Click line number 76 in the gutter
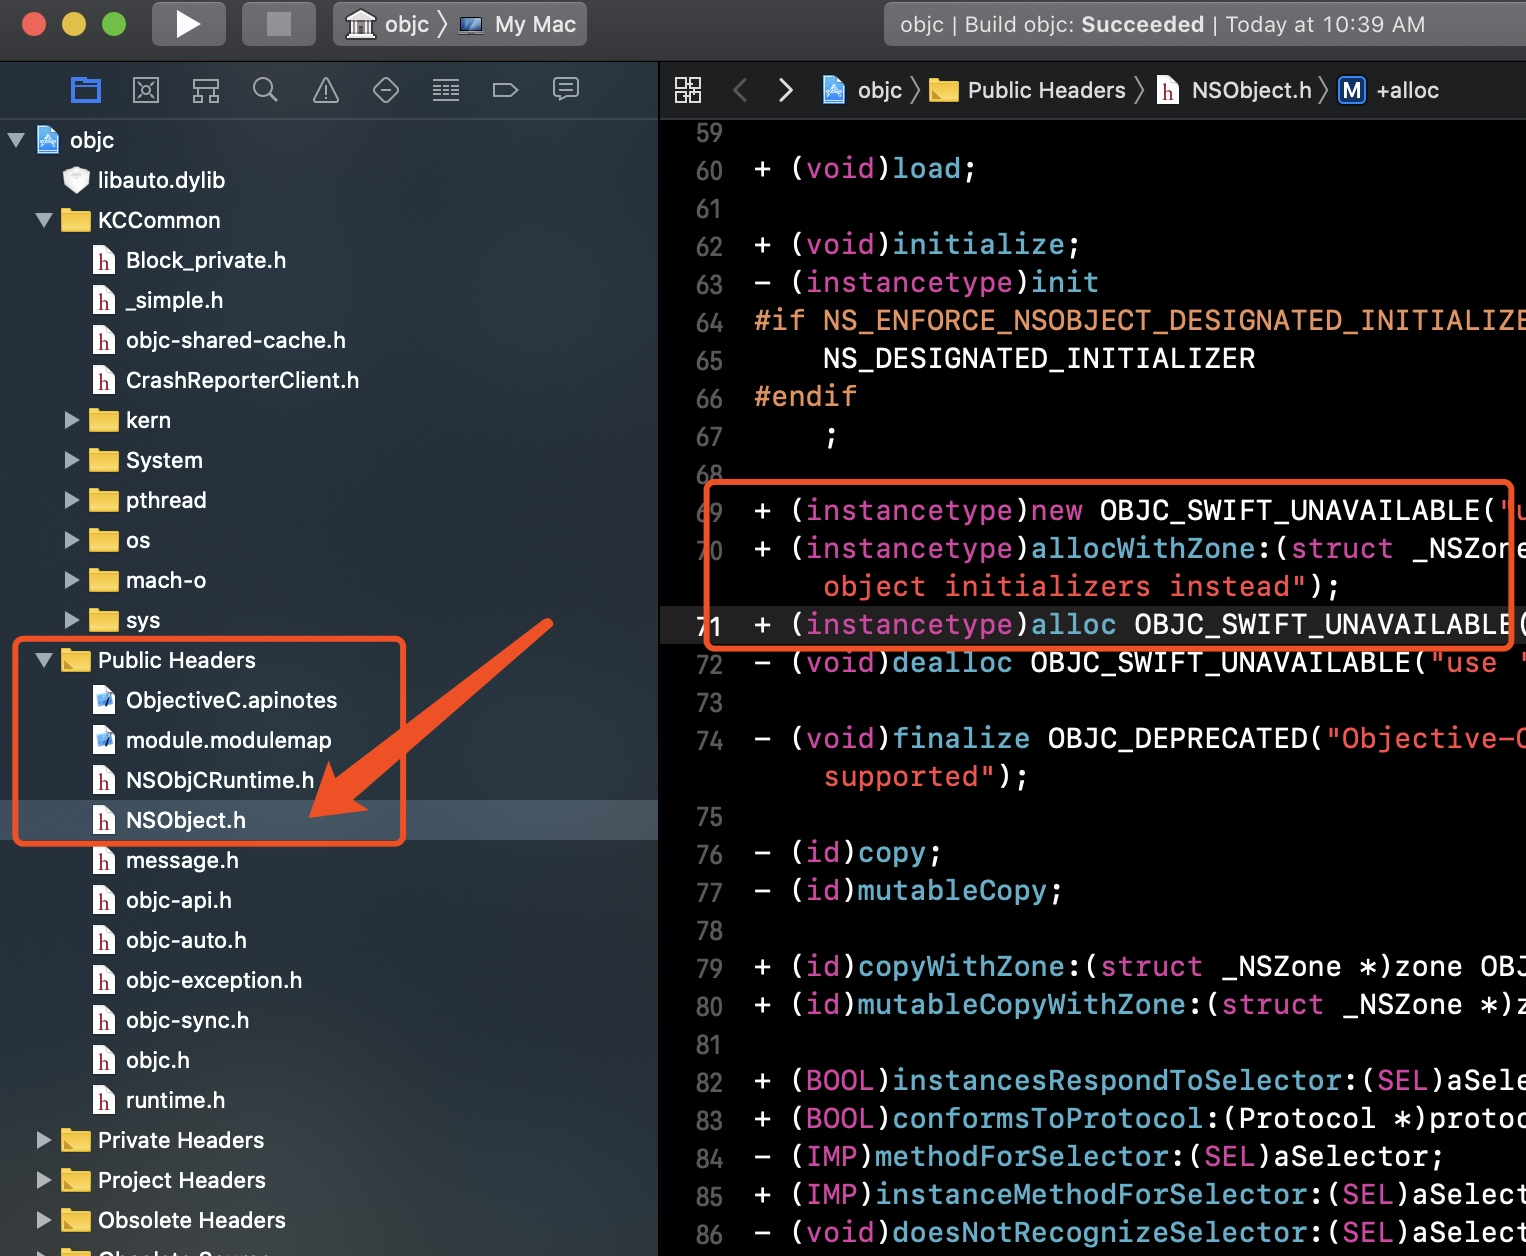Viewport: 1526px width, 1256px height. (709, 855)
